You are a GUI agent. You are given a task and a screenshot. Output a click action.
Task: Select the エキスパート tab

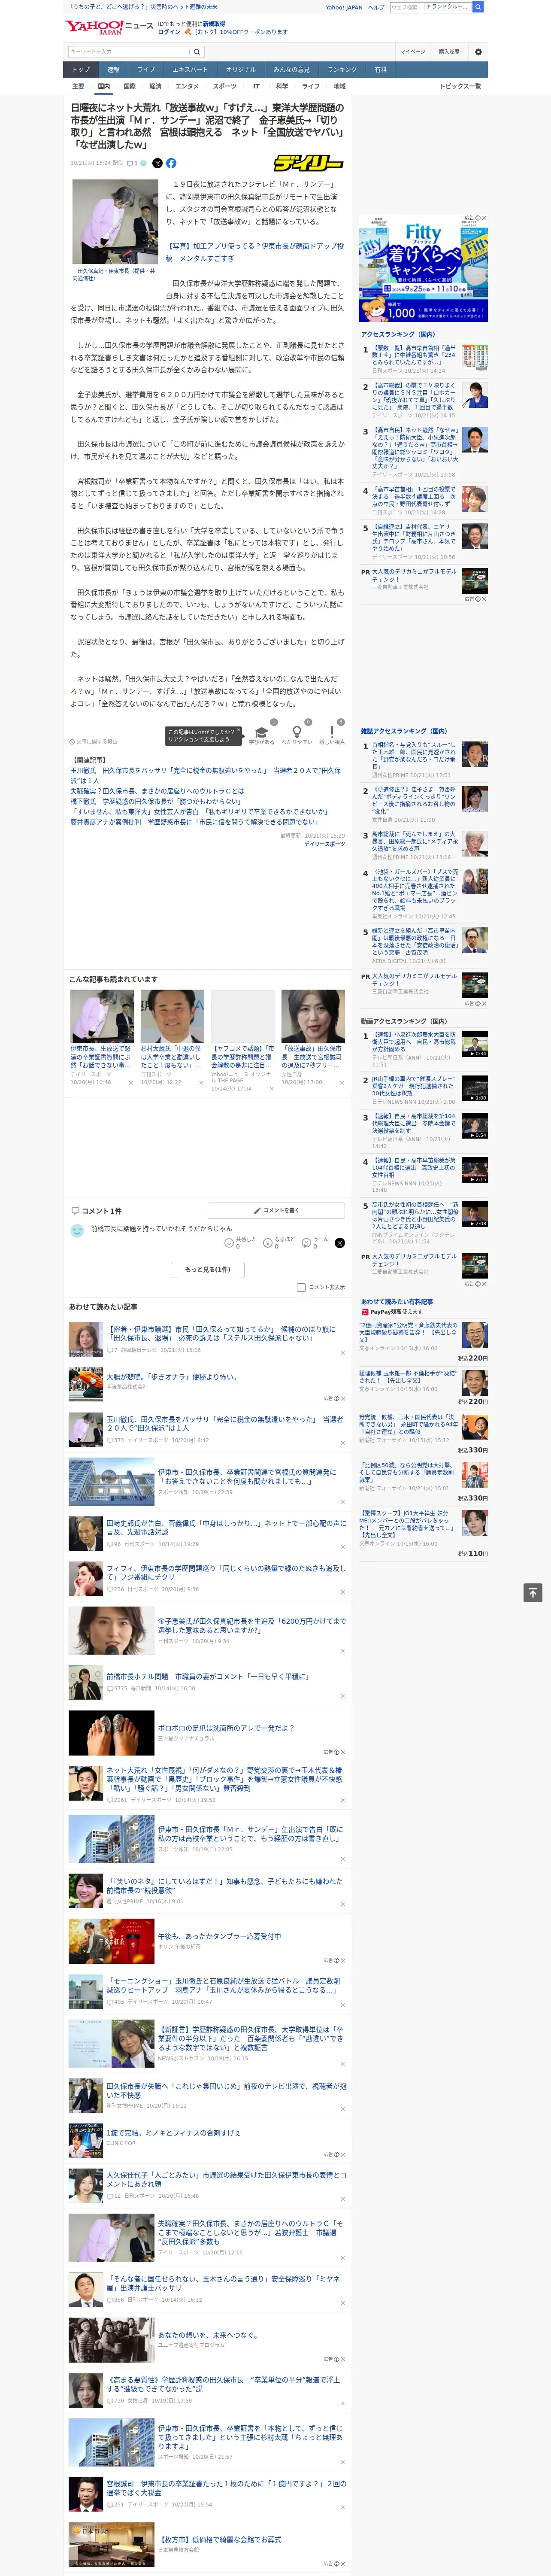pos(190,69)
